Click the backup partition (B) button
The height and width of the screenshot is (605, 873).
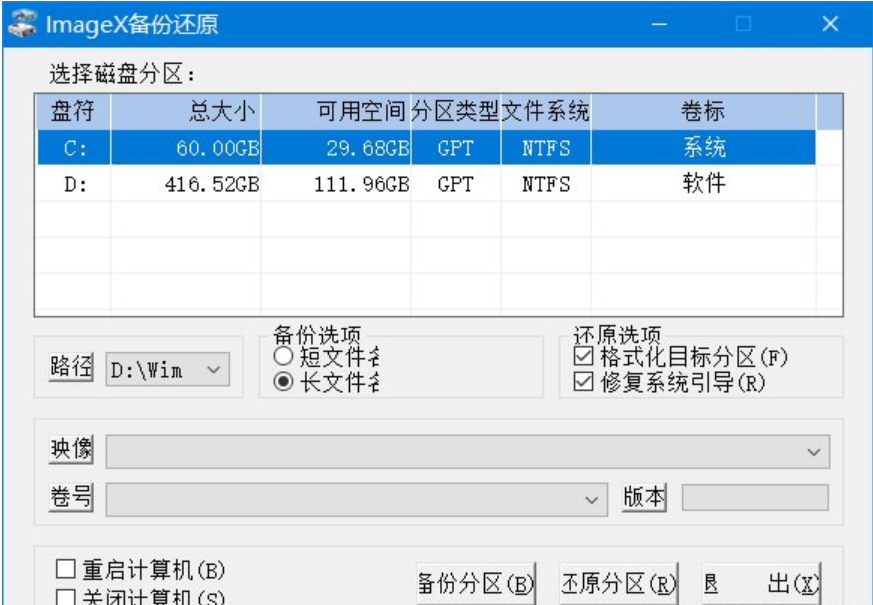point(476,584)
